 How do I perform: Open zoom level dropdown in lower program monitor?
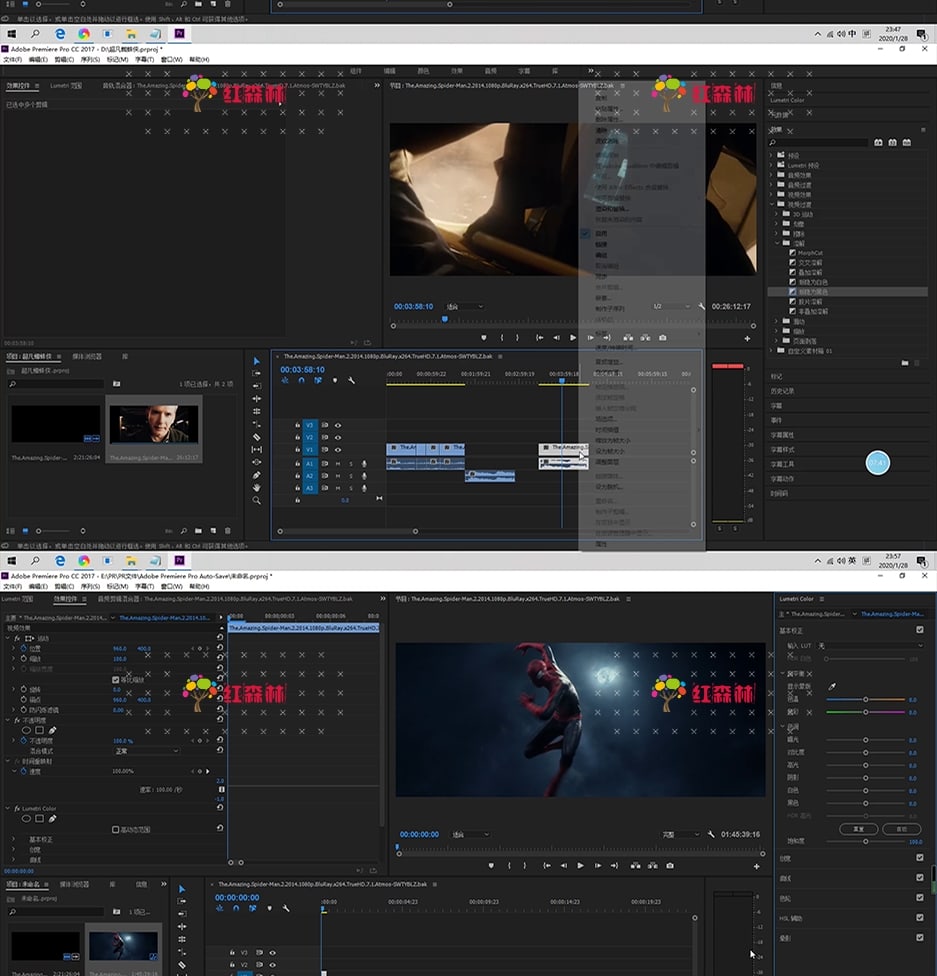click(471, 835)
